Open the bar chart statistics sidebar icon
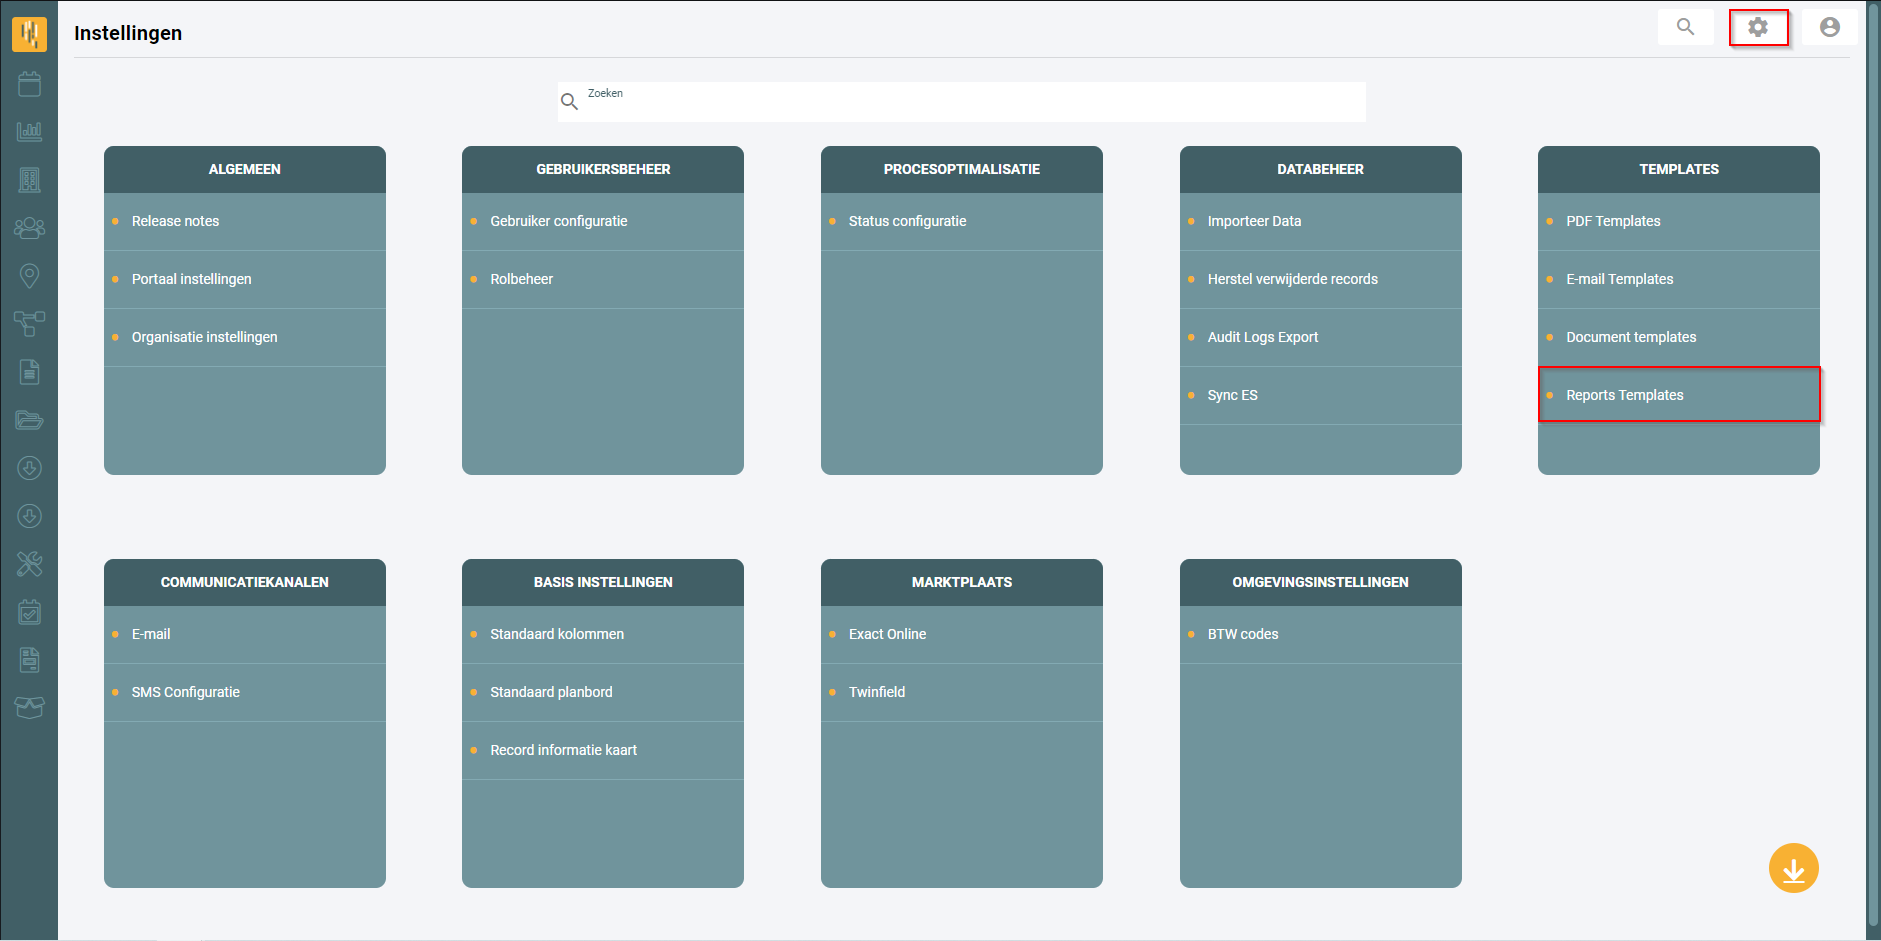This screenshot has width=1881, height=941. click(29, 131)
